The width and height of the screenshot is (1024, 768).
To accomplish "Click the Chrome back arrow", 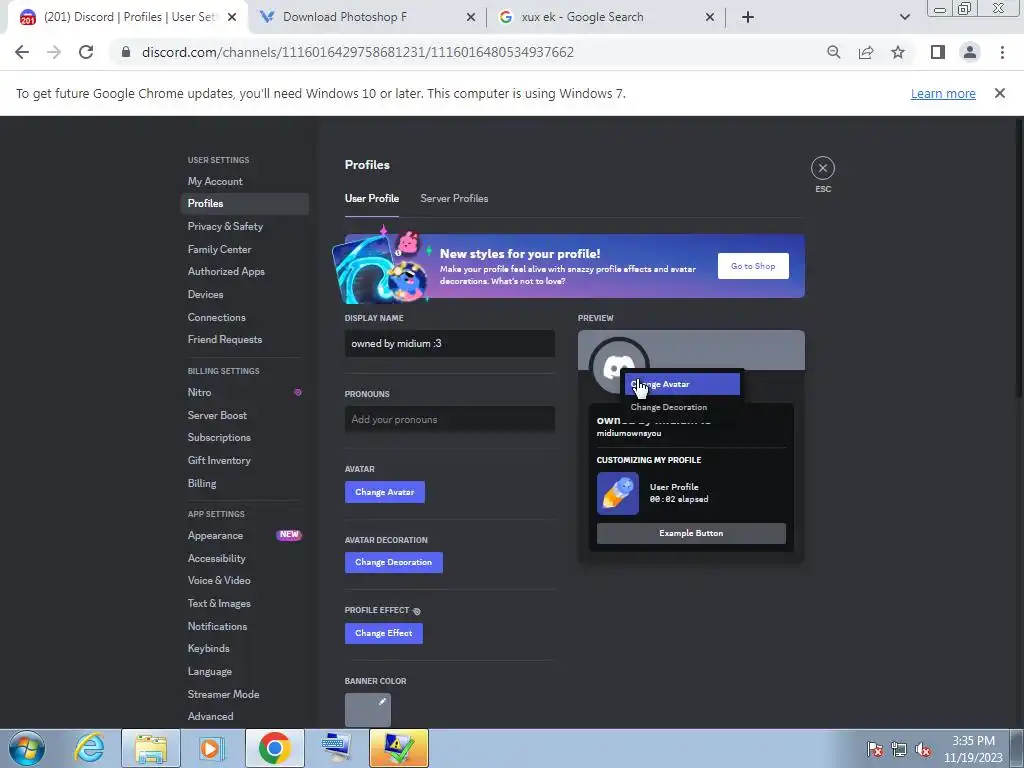I will (22, 52).
